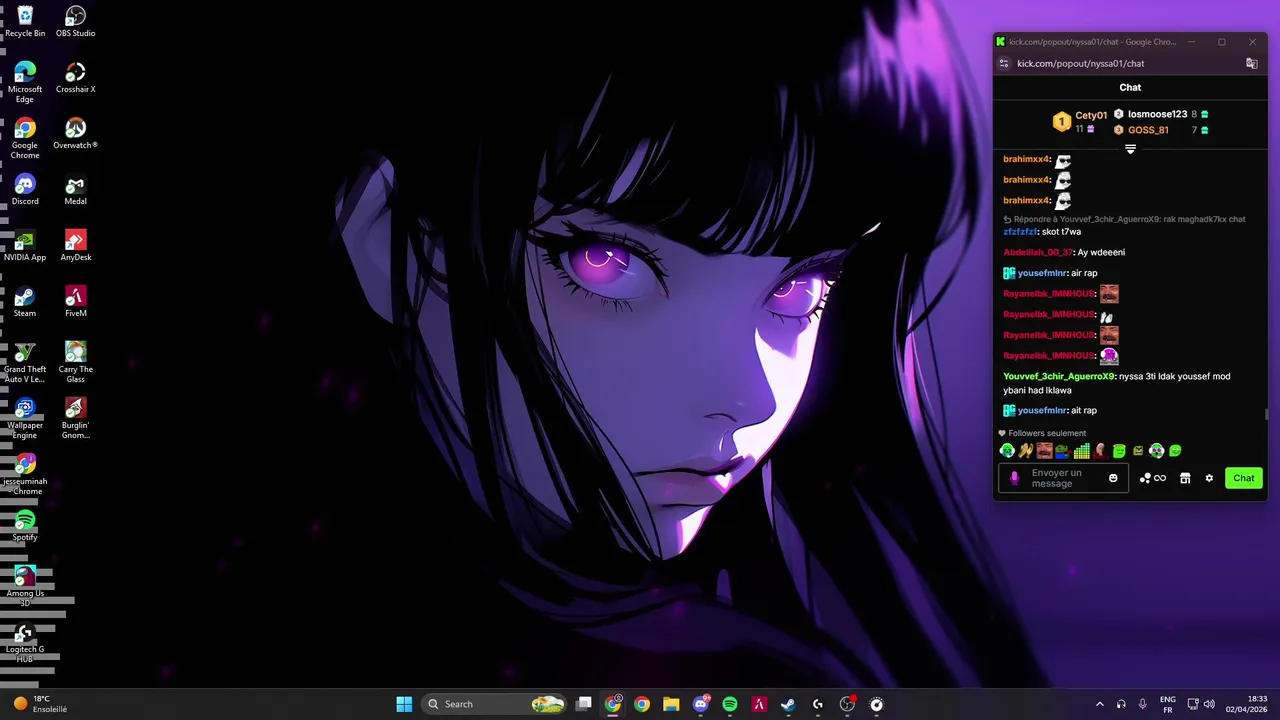Viewport: 1280px width, 720px height.
Task: Click zfzfzfzf username in chat
Action: coord(1020,232)
